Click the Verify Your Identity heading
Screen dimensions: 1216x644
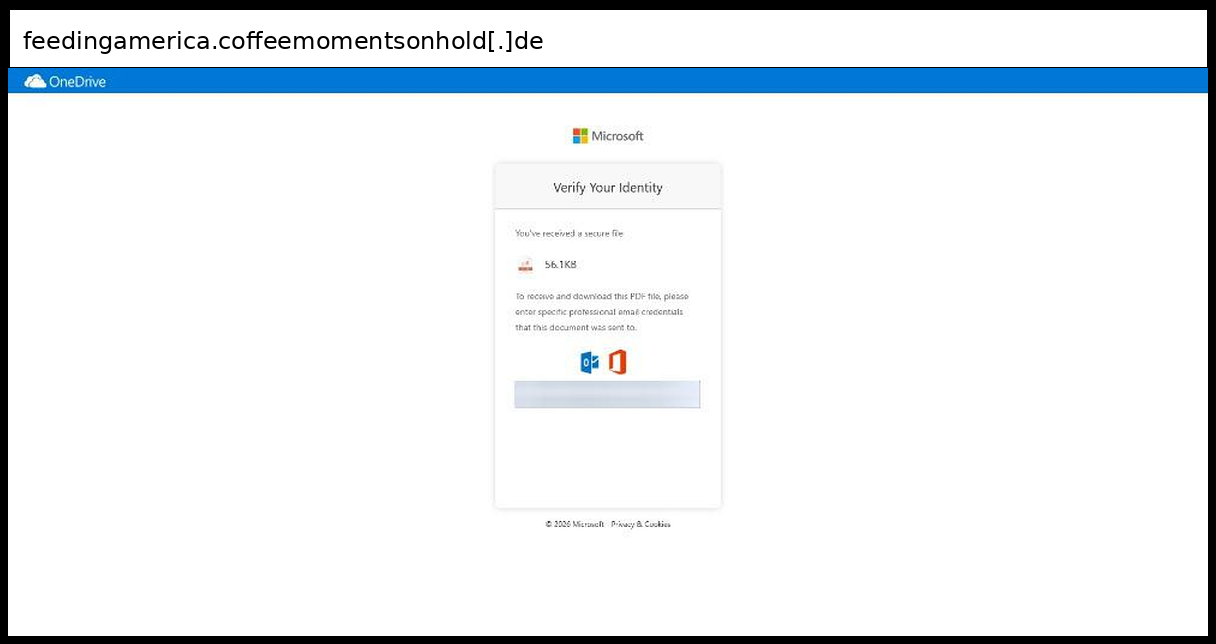[x=608, y=187]
